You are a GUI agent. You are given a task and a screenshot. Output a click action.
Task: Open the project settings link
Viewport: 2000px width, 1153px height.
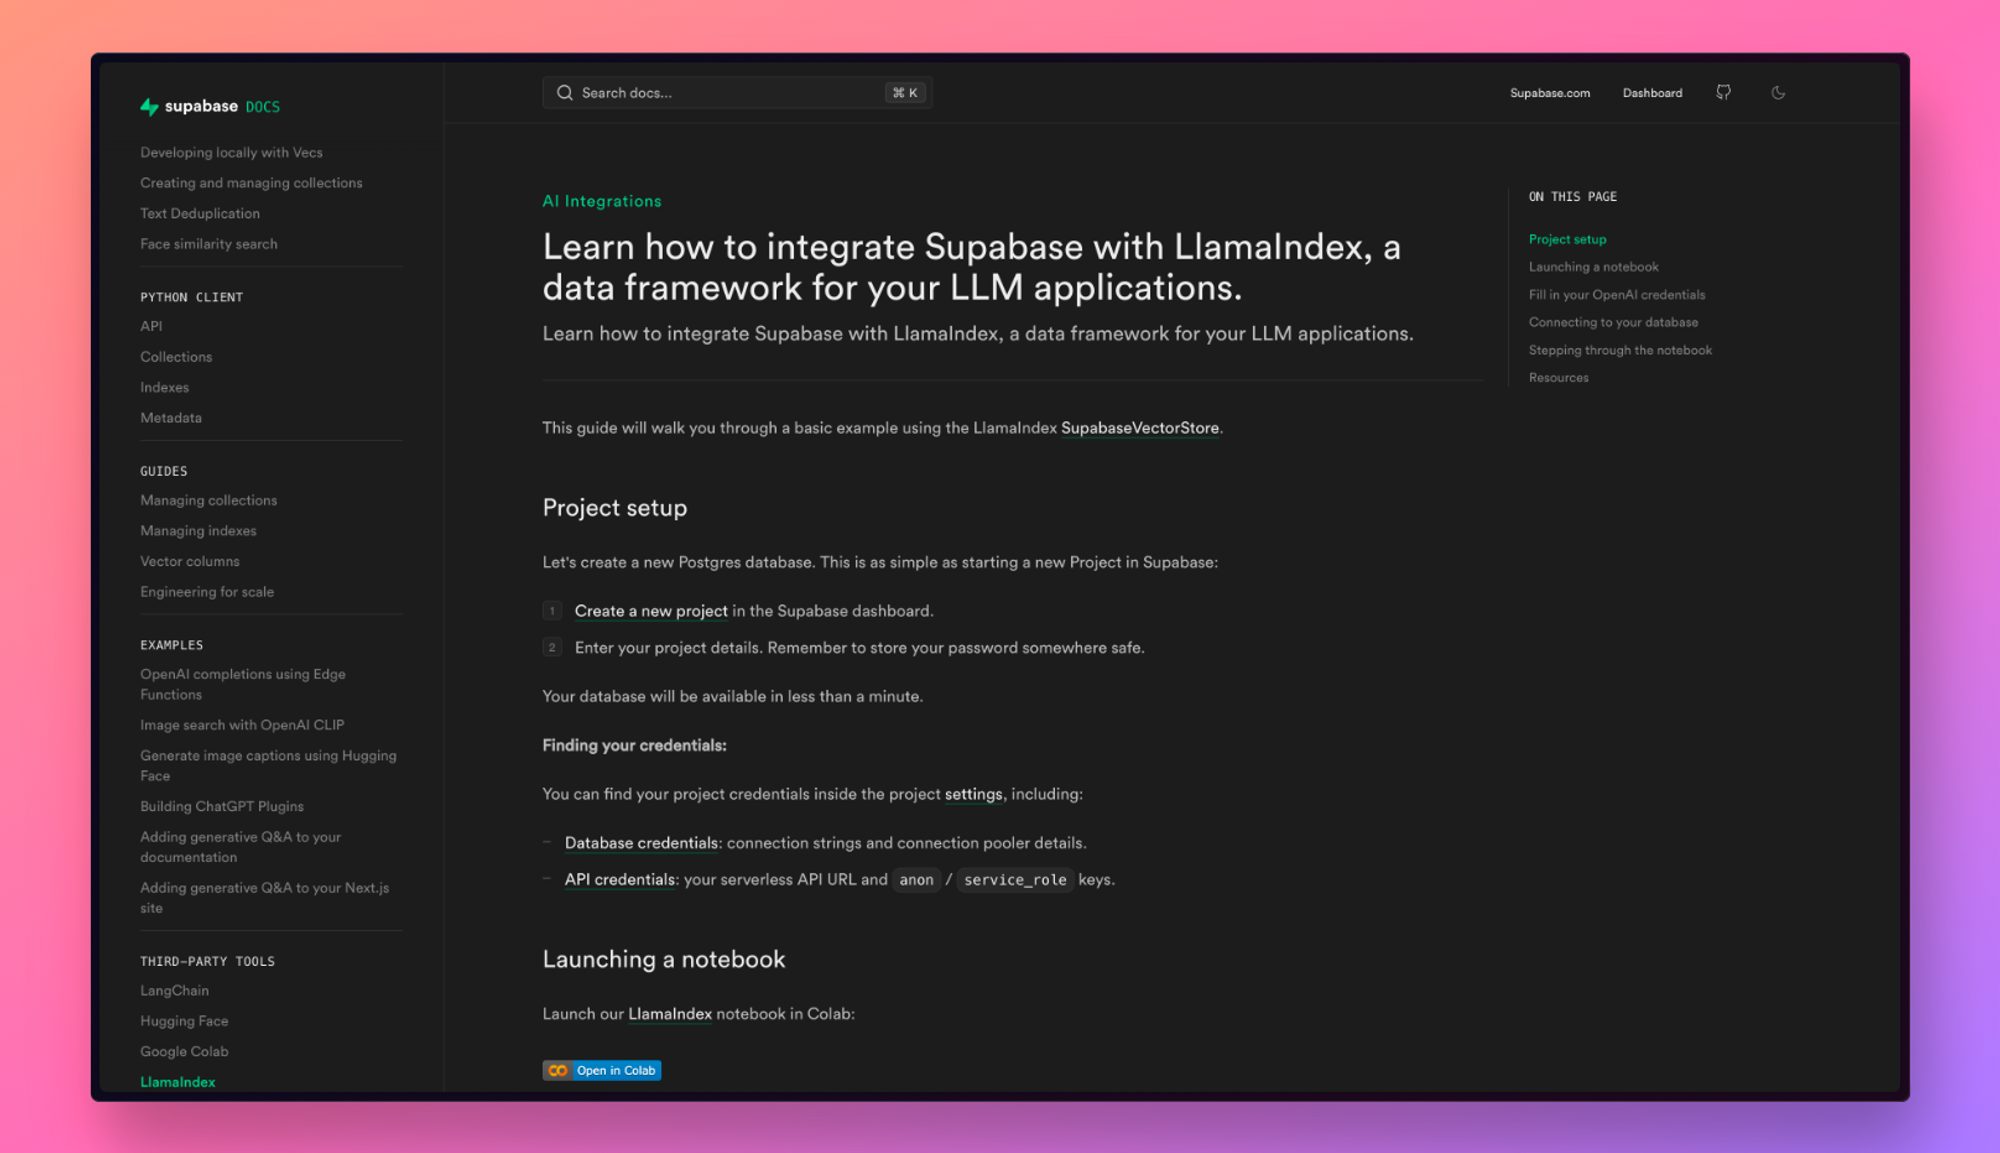[x=973, y=794]
